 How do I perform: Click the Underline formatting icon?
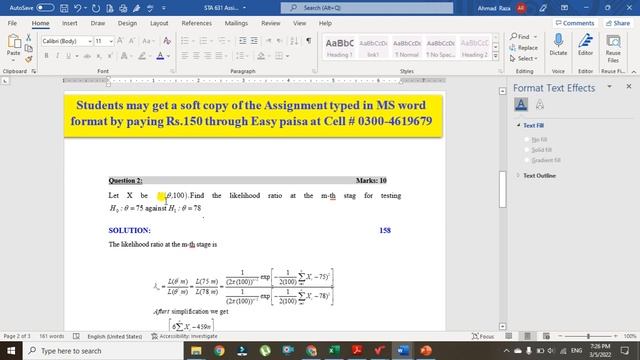click(68, 56)
